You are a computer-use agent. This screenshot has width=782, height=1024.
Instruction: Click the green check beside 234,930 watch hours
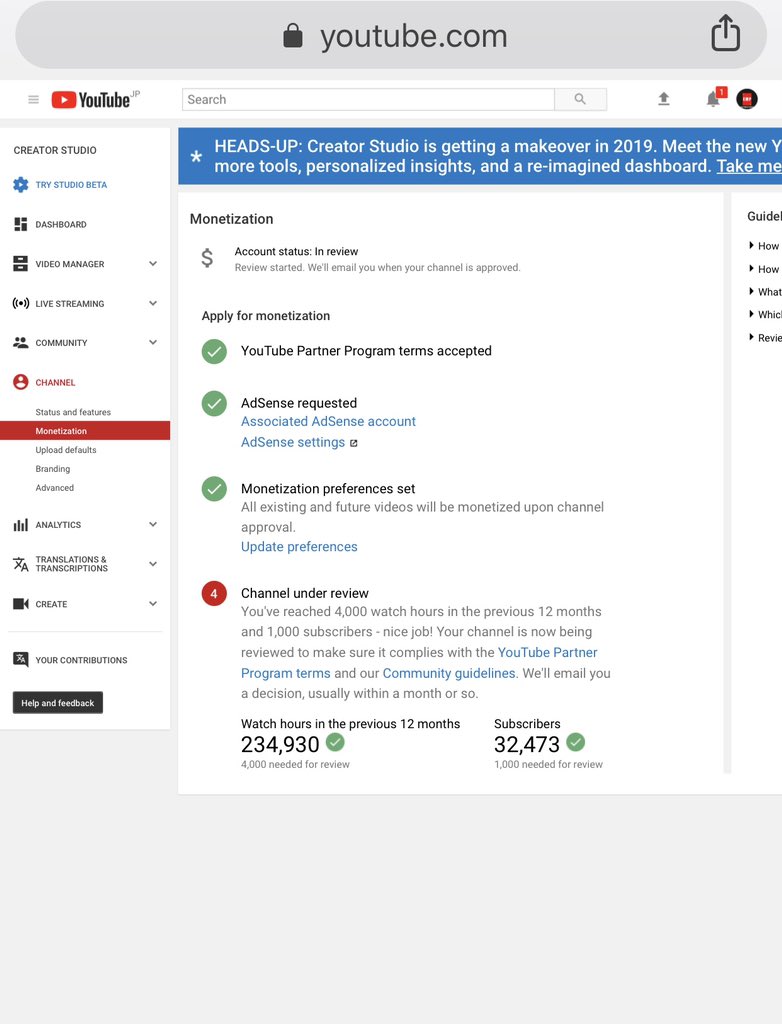coord(335,742)
